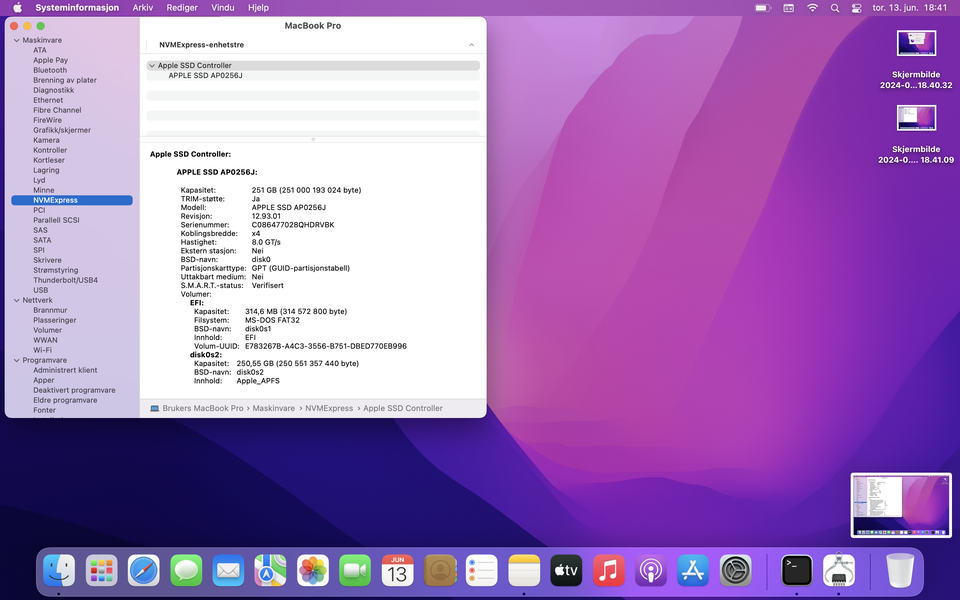Select Thunderbolt/USB4 in the sidebar
This screenshot has width=960, height=600.
(x=65, y=280)
